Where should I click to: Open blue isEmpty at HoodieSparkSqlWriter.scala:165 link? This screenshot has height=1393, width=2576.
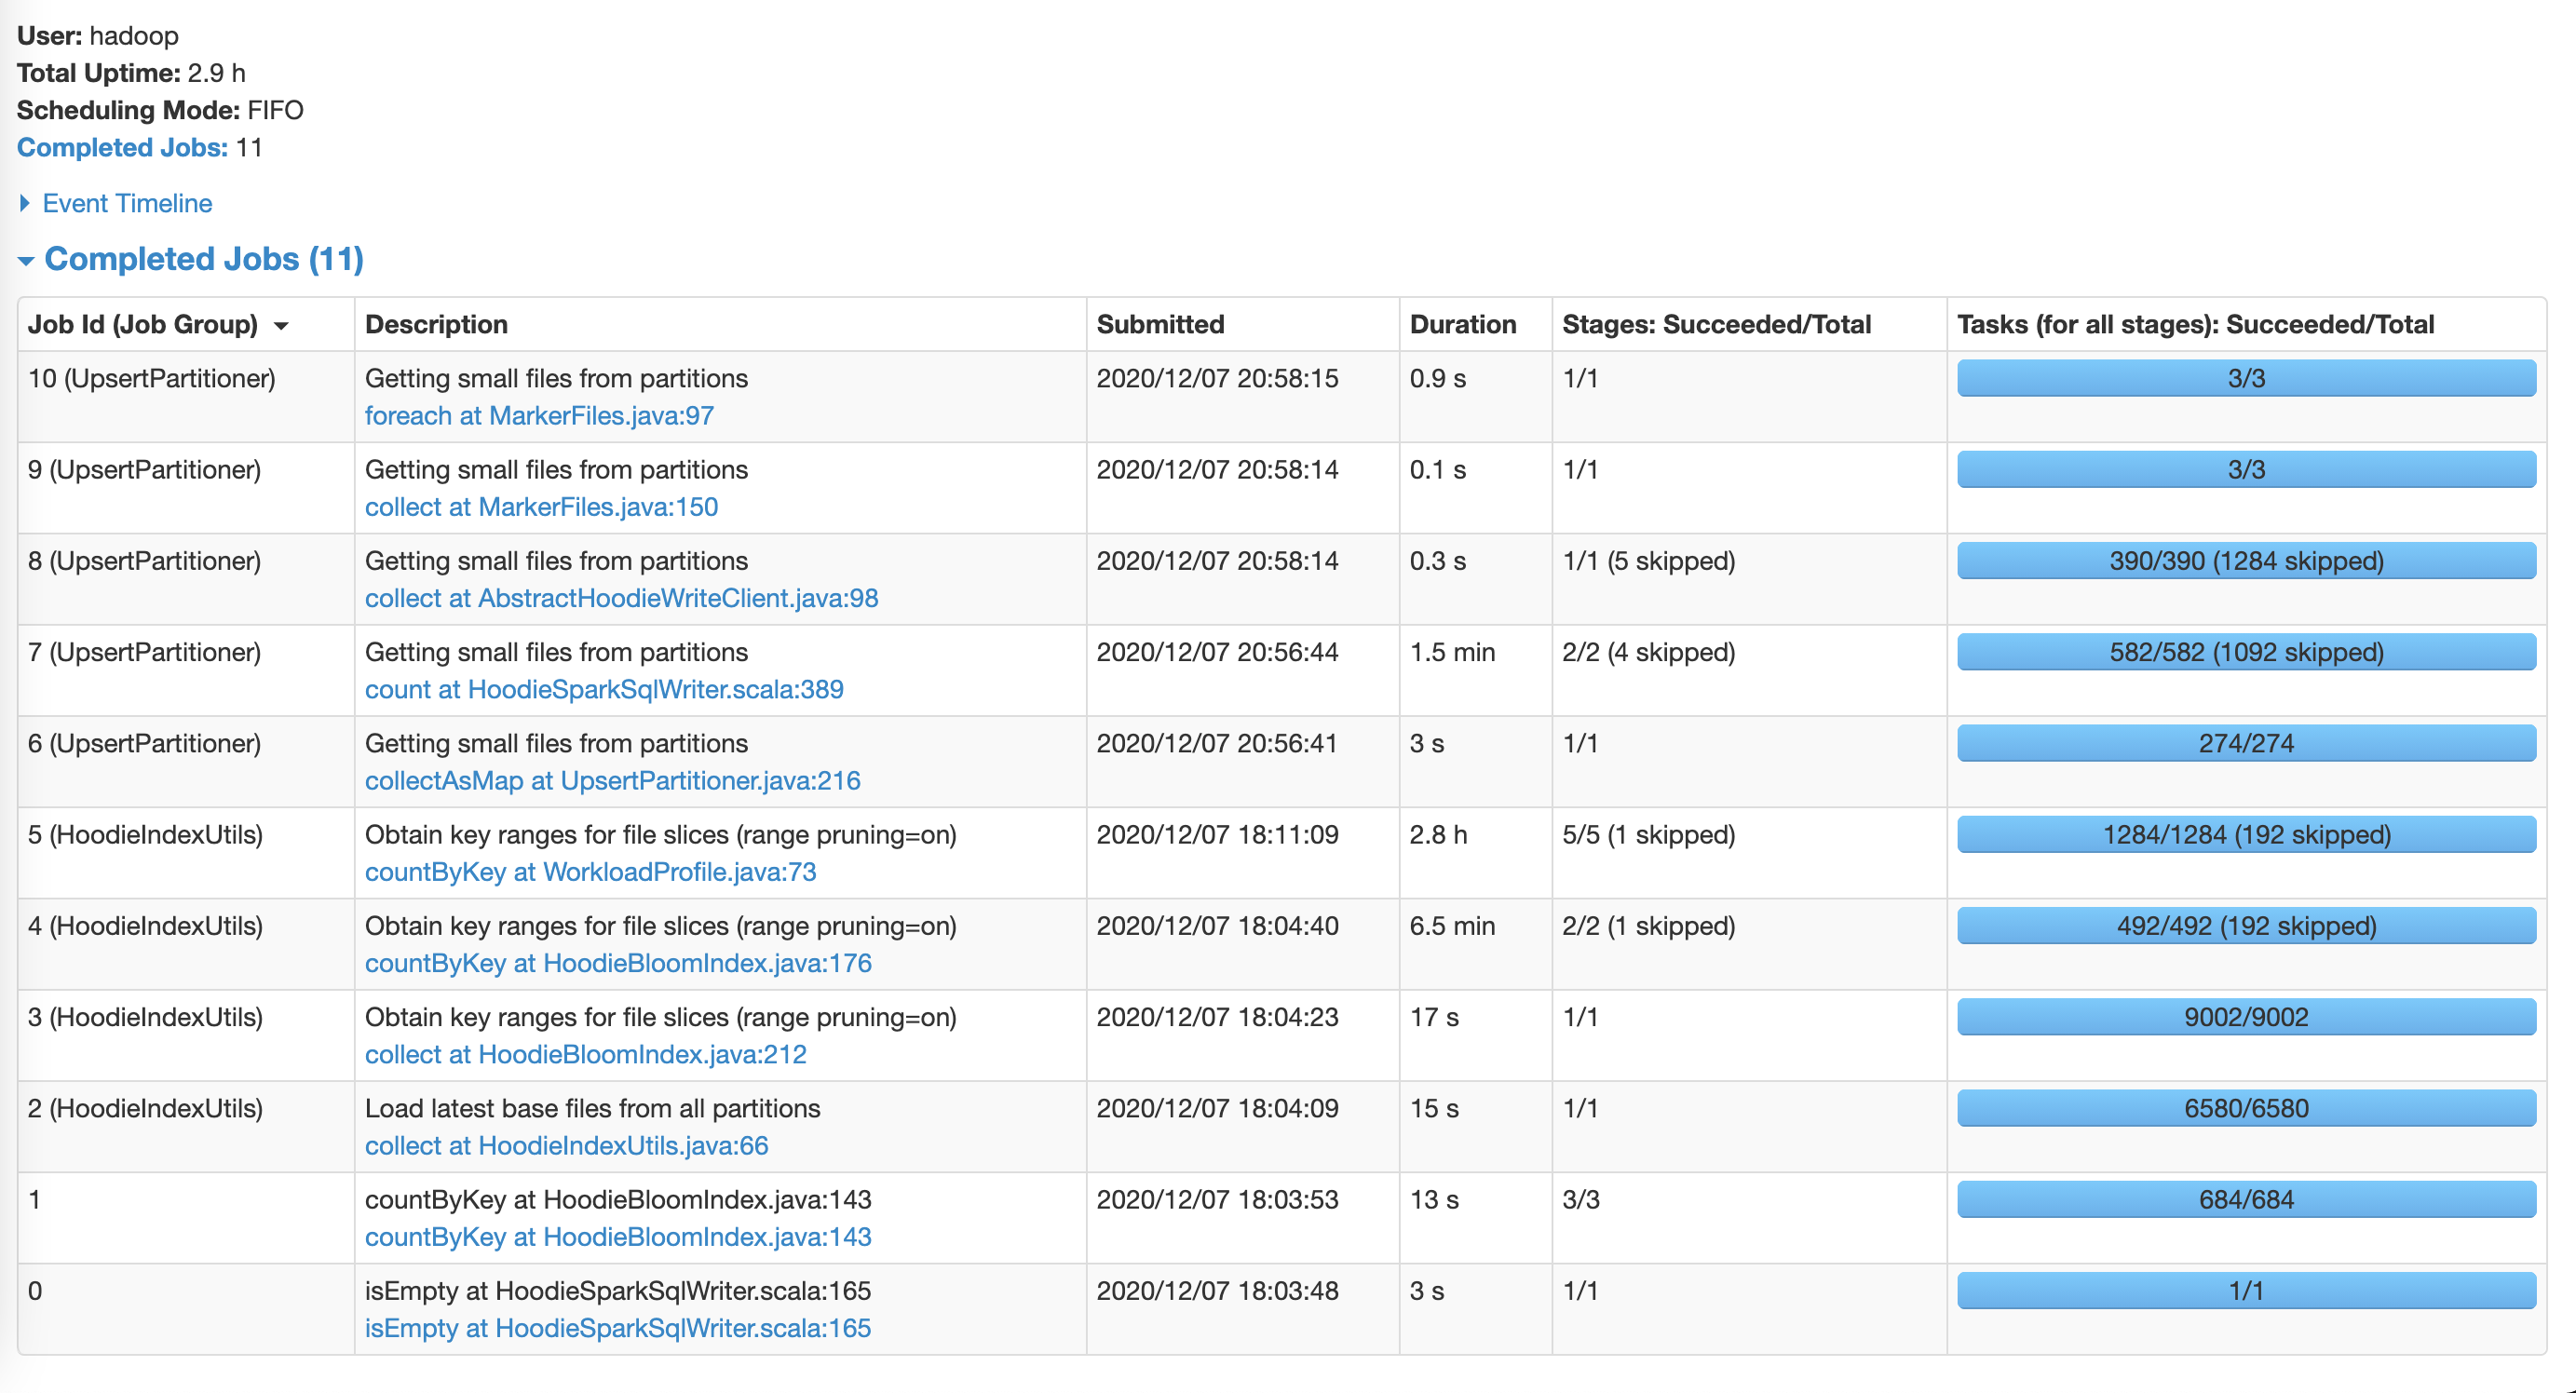point(618,1327)
